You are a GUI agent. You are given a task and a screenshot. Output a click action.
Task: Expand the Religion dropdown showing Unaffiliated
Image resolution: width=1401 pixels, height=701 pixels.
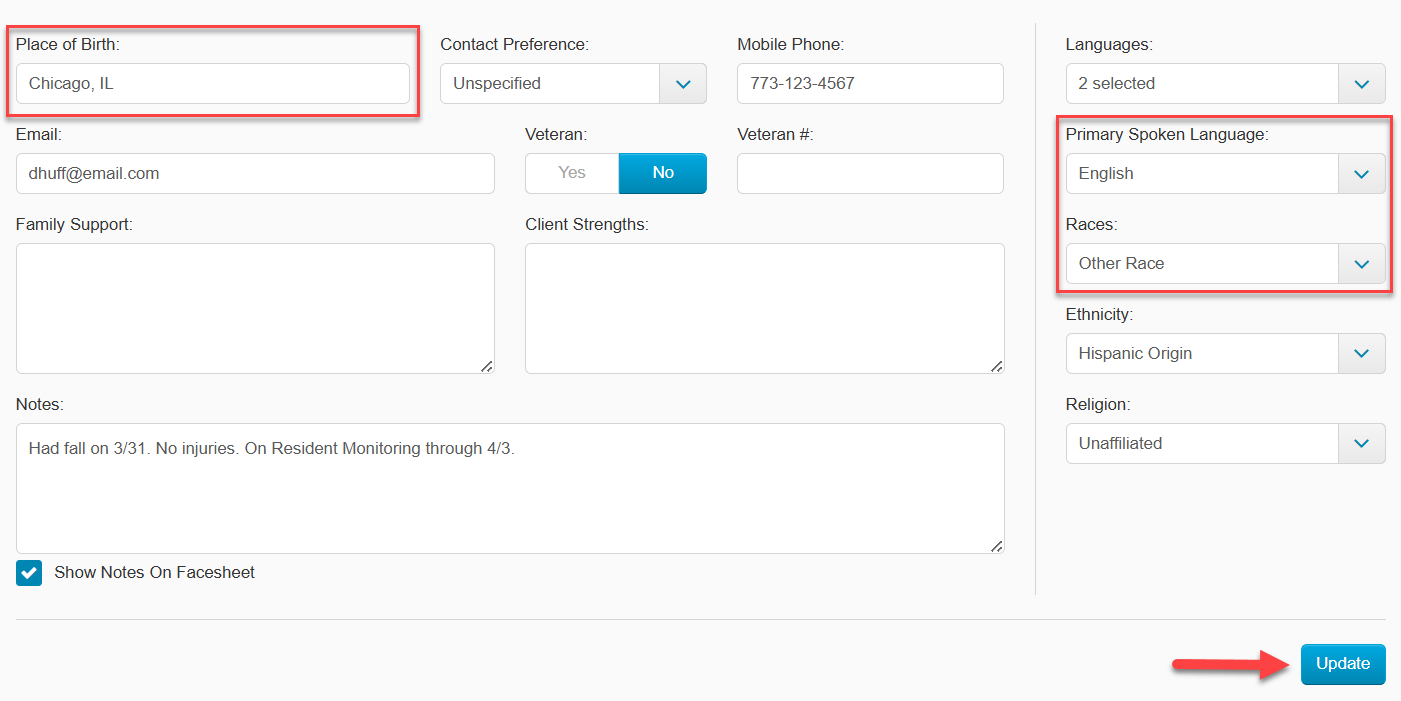click(x=1225, y=444)
